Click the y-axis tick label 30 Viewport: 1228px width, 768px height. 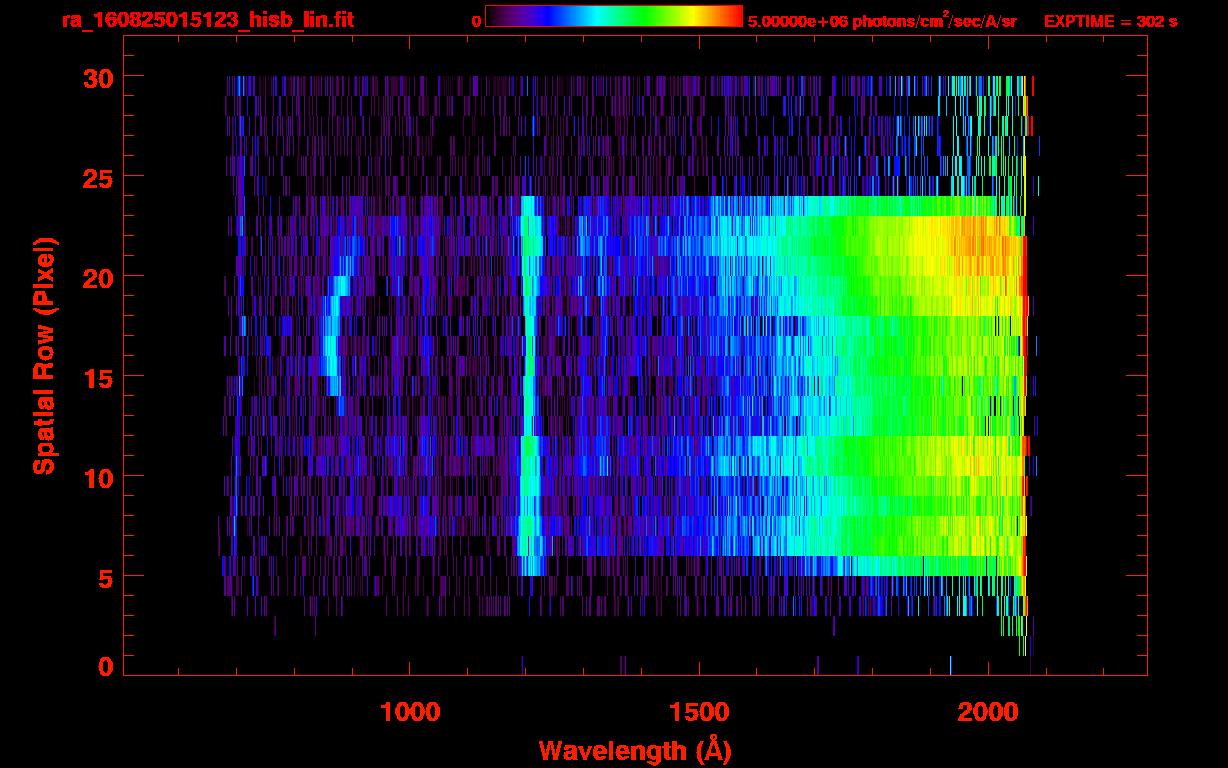point(97,77)
